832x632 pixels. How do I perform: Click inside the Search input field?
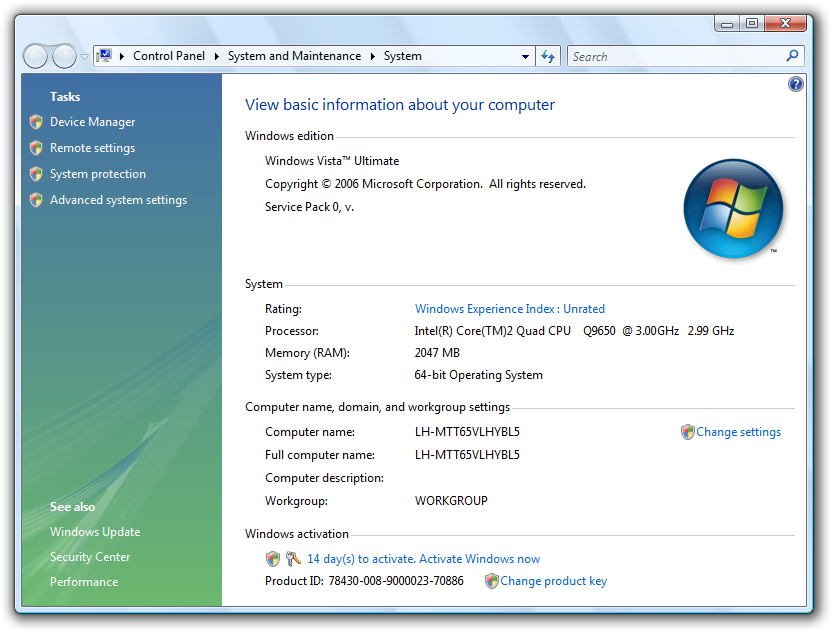click(677, 56)
